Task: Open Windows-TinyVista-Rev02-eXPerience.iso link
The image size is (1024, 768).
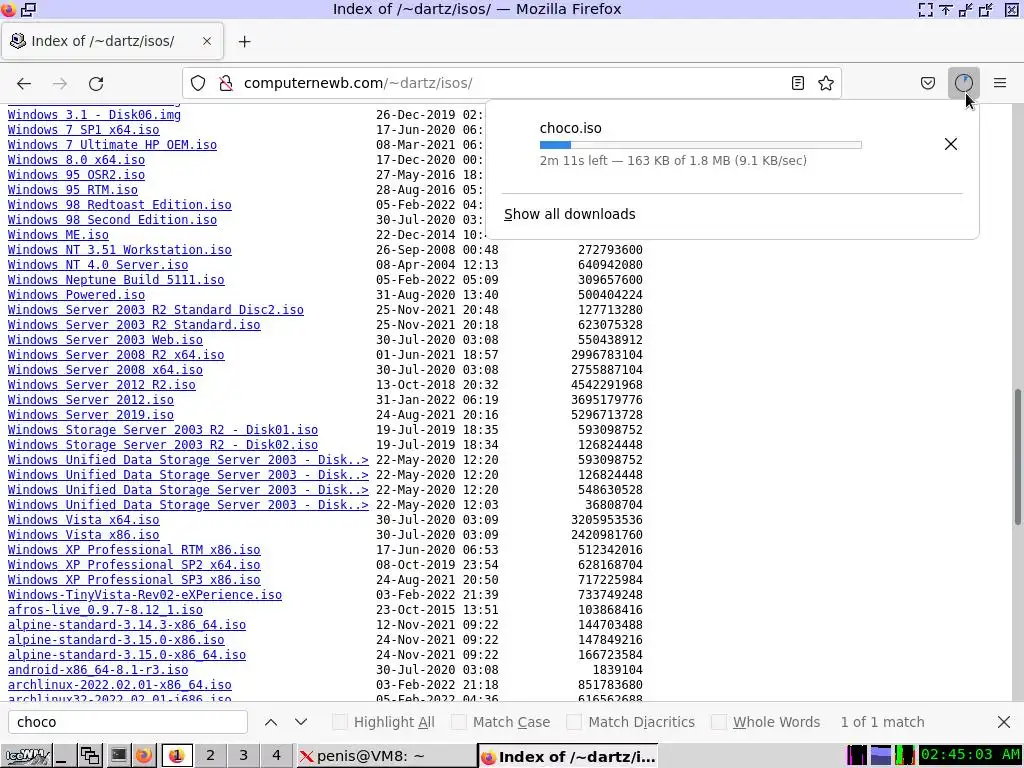Action: tap(144, 595)
